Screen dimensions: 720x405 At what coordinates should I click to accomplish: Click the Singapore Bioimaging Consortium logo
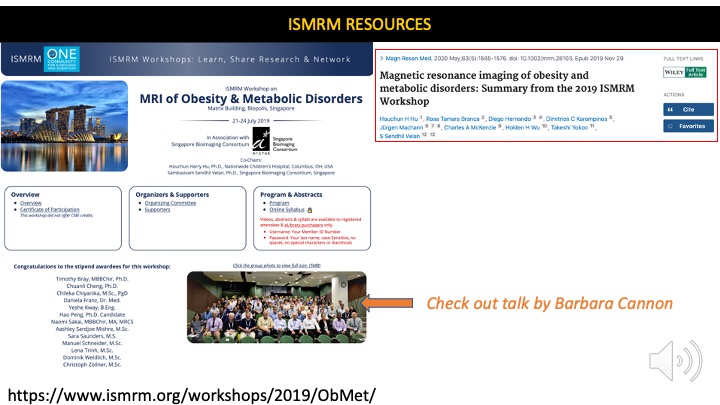[x=262, y=138]
